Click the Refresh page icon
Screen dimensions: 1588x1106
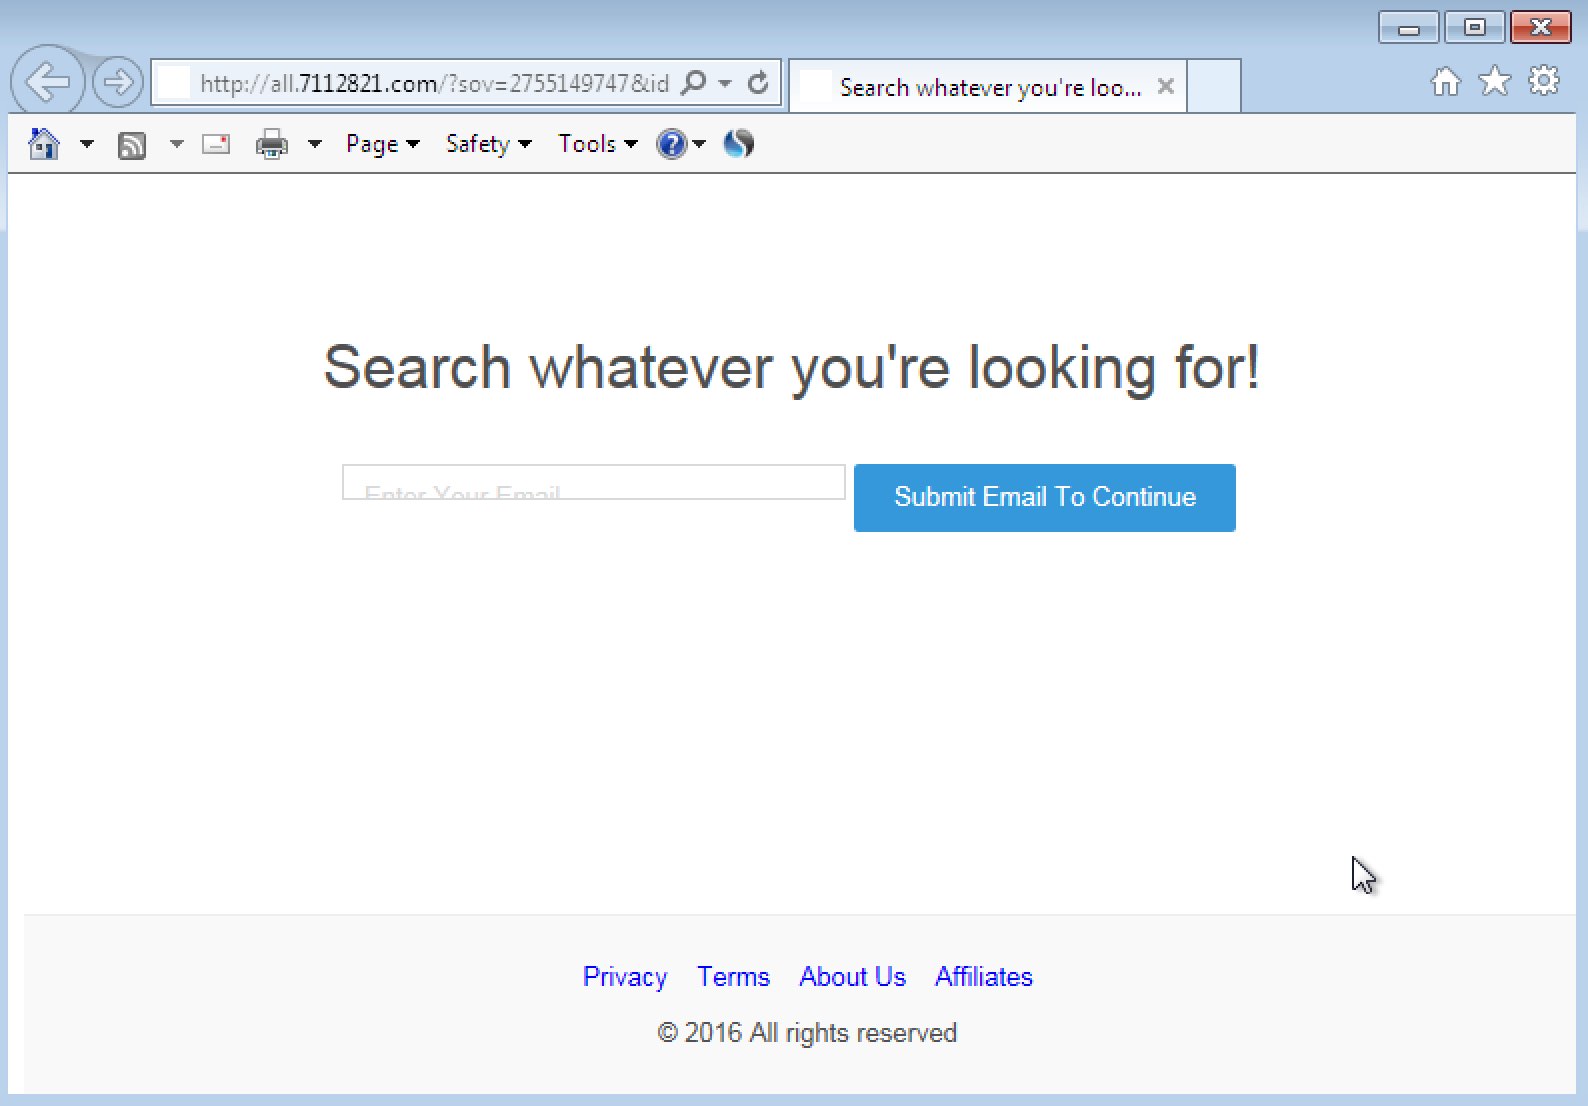click(x=758, y=83)
